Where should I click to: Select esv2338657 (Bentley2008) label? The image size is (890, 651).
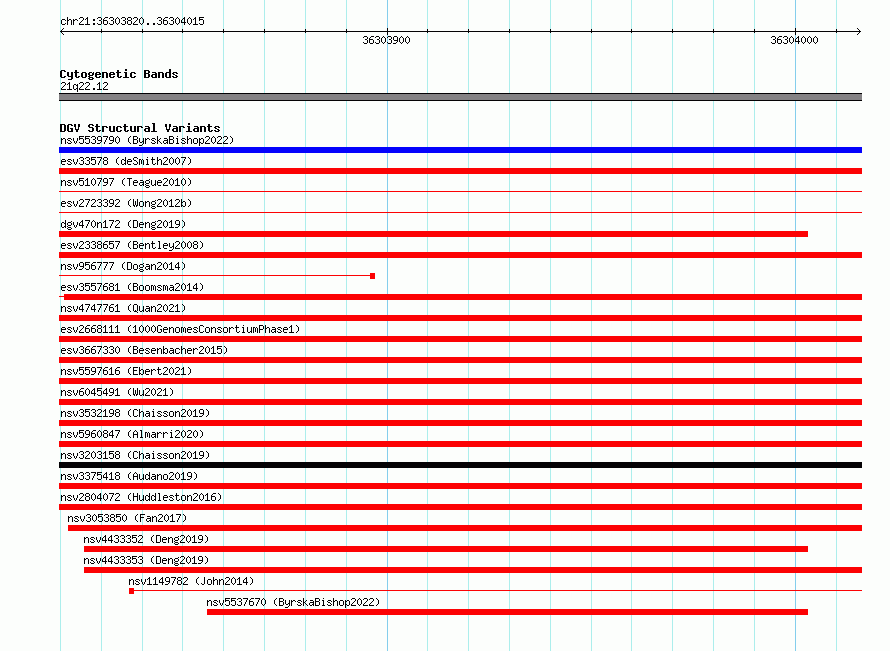(x=132, y=245)
